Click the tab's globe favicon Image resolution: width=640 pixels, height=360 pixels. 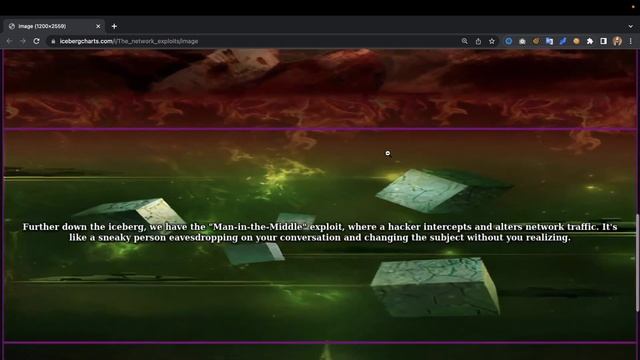click(12, 26)
